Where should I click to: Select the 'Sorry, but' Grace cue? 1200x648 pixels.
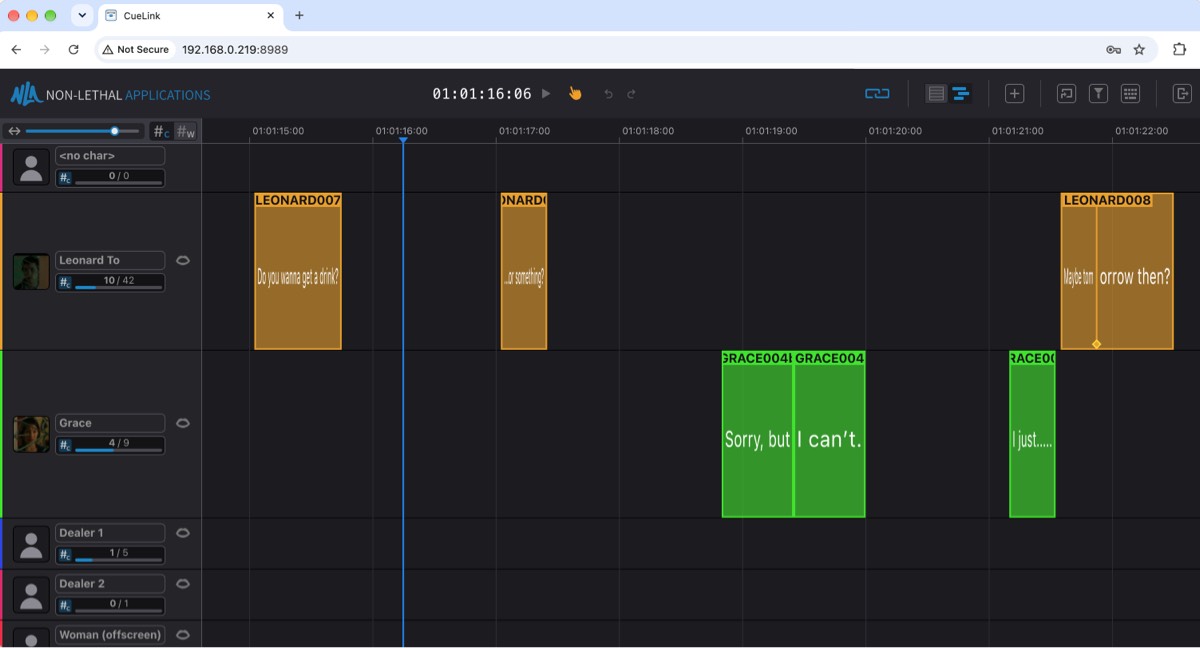pyautogui.click(x=758, y=434)
